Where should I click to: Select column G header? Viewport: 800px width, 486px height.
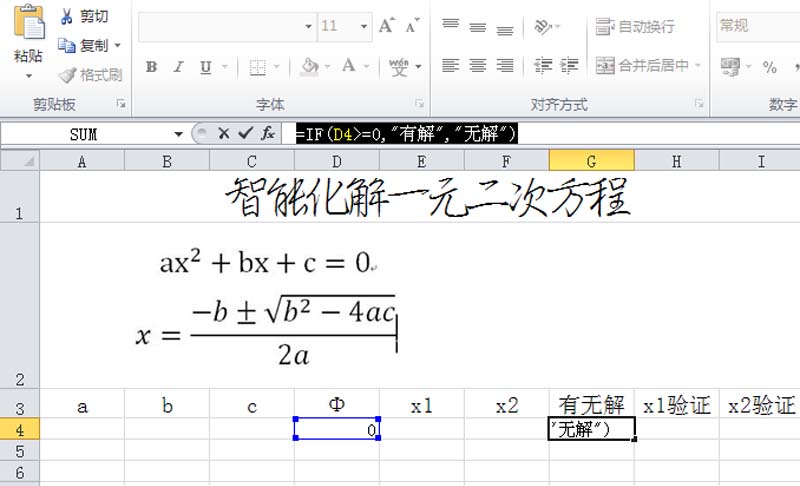click(x=591, y=161)
